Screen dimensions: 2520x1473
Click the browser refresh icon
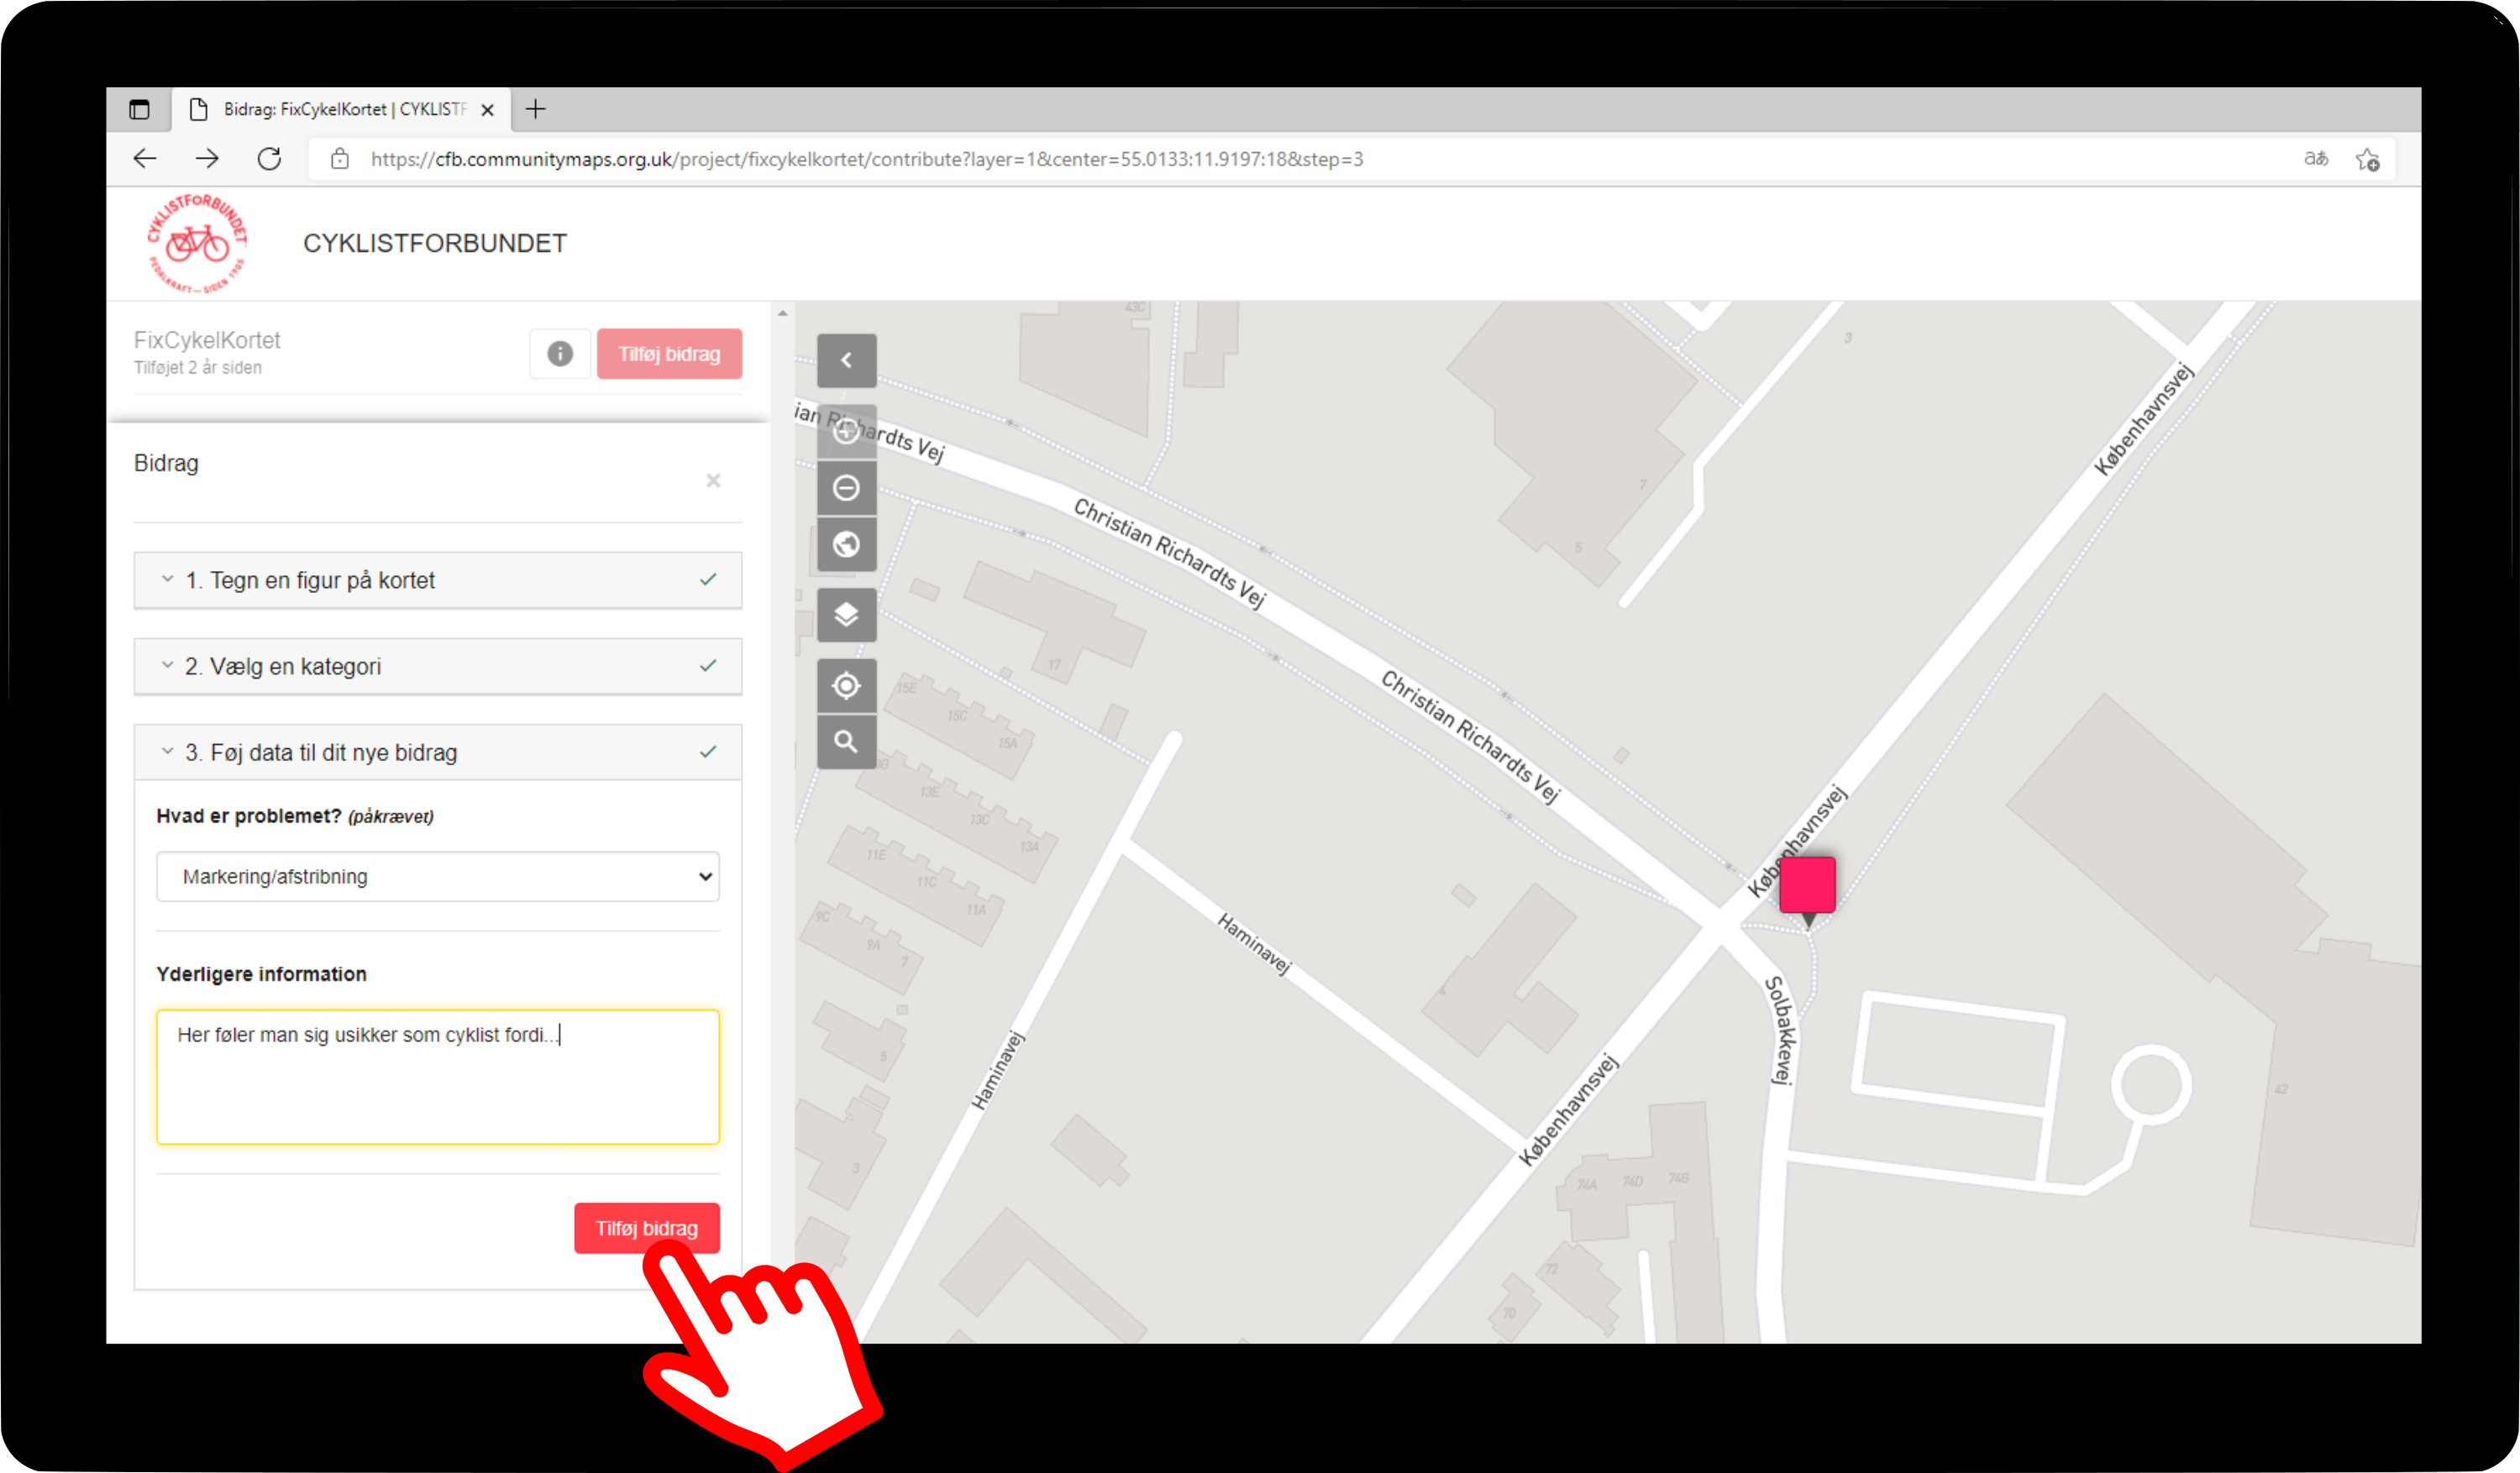coord(269,159)
